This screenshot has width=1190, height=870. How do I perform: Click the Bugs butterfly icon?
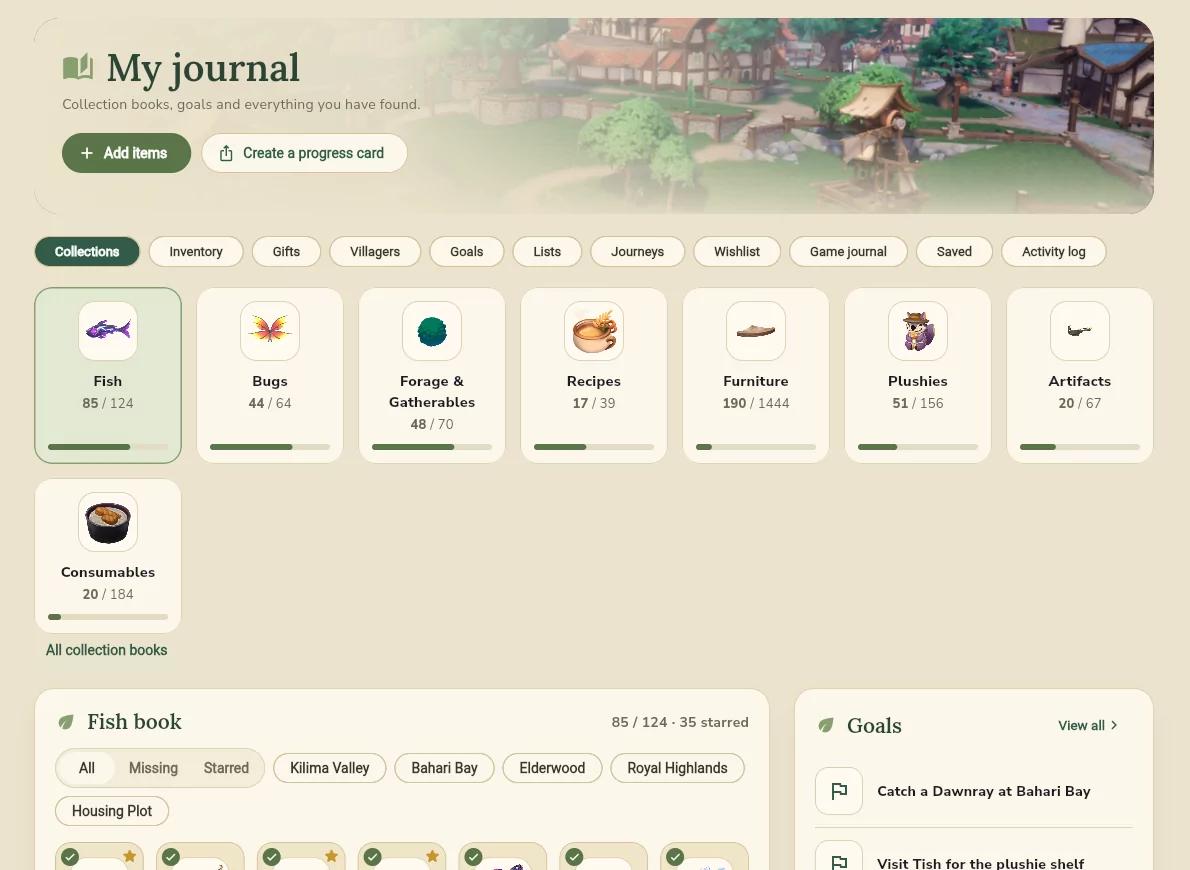(x=269, y=331)
